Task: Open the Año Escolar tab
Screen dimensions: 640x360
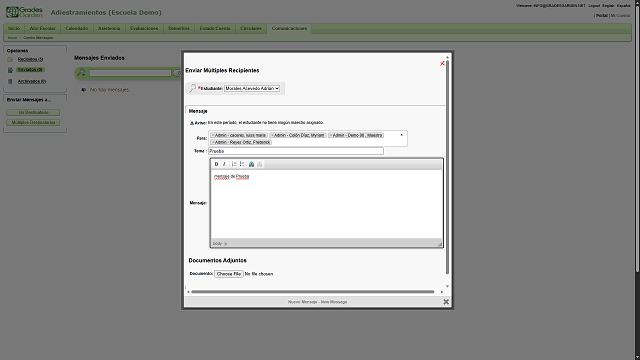Action: point(42,28)
